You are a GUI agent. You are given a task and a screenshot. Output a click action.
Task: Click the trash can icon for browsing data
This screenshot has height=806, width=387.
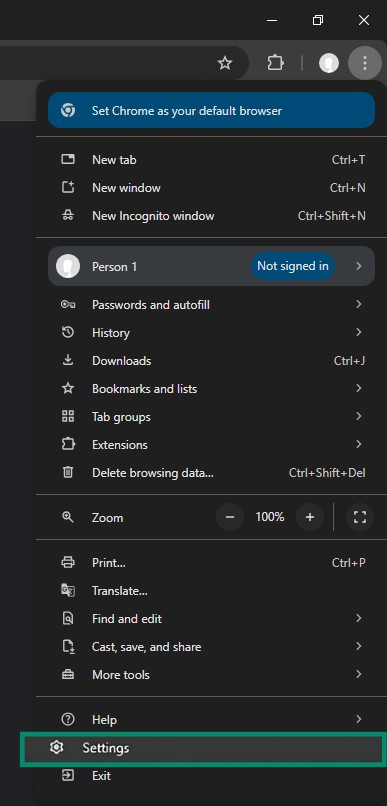pos(68,472)
